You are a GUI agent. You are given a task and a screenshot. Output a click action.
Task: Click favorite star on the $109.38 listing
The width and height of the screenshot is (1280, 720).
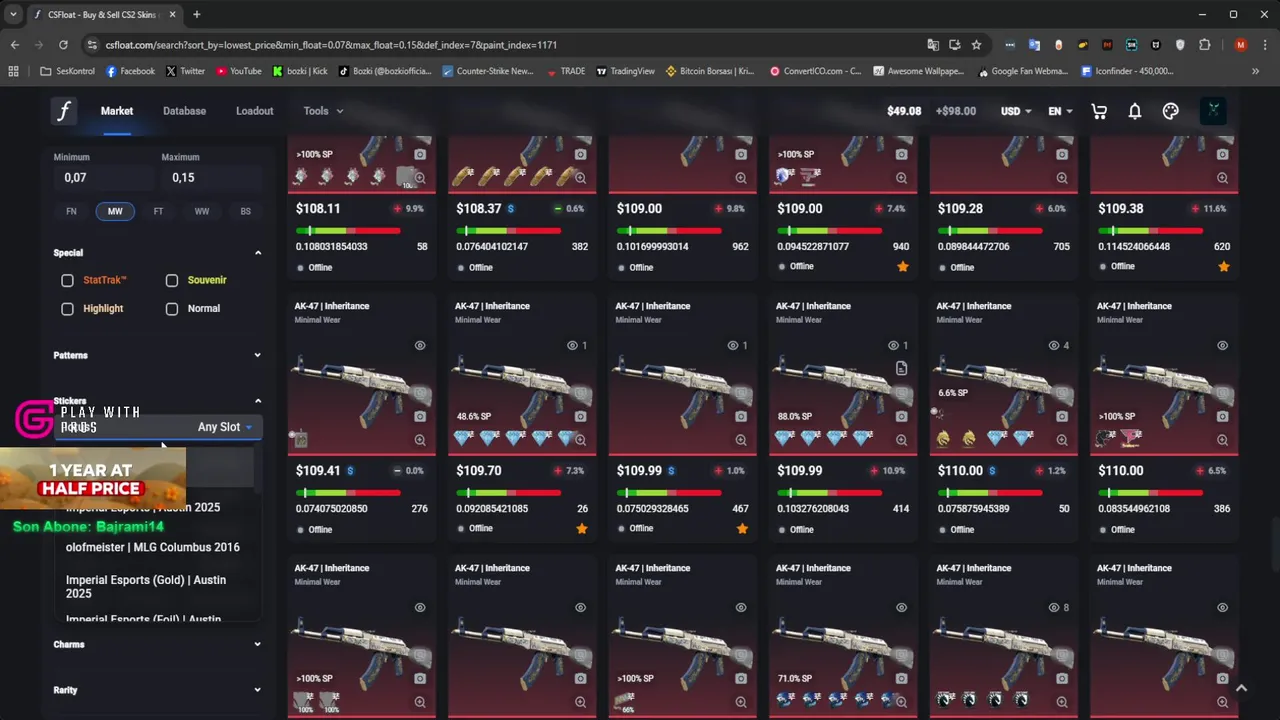[1224, 267]
